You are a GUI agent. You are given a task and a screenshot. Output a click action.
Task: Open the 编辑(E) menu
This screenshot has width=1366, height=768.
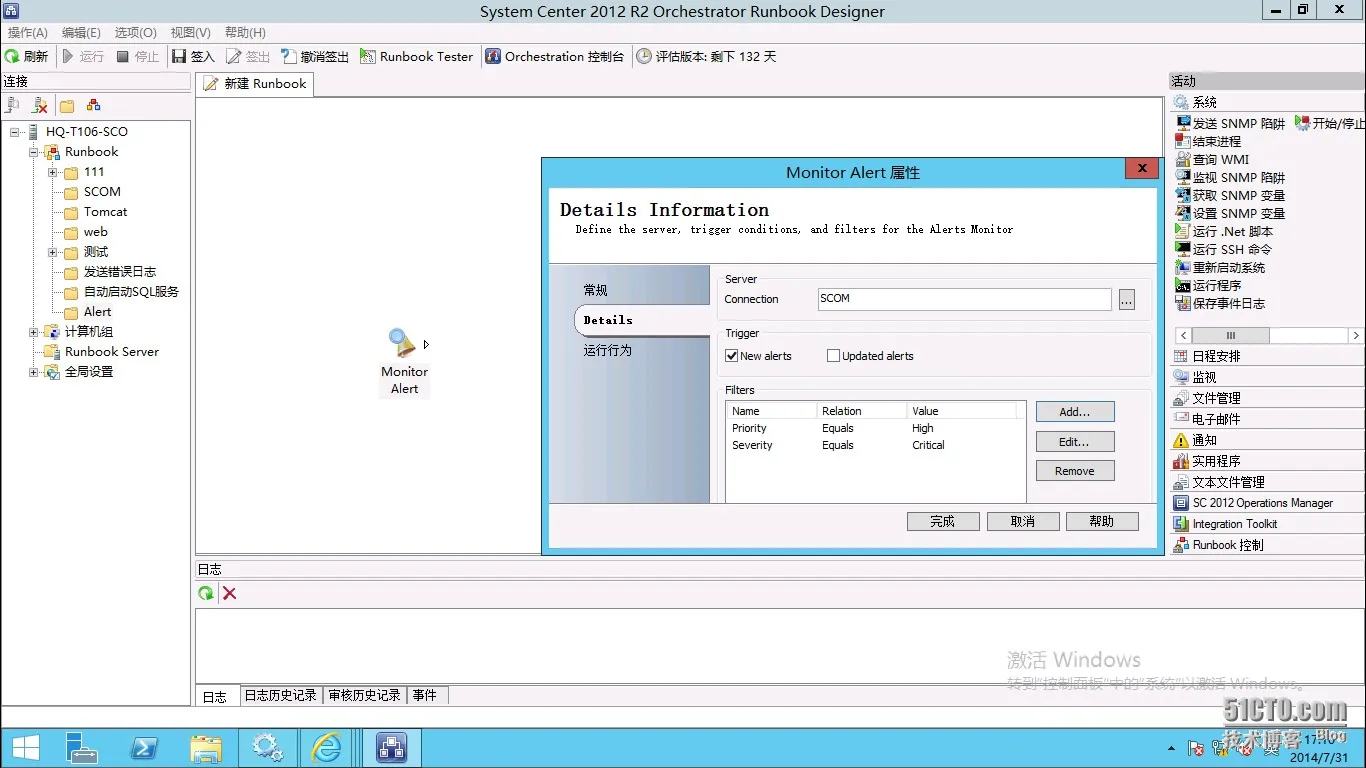81,33
